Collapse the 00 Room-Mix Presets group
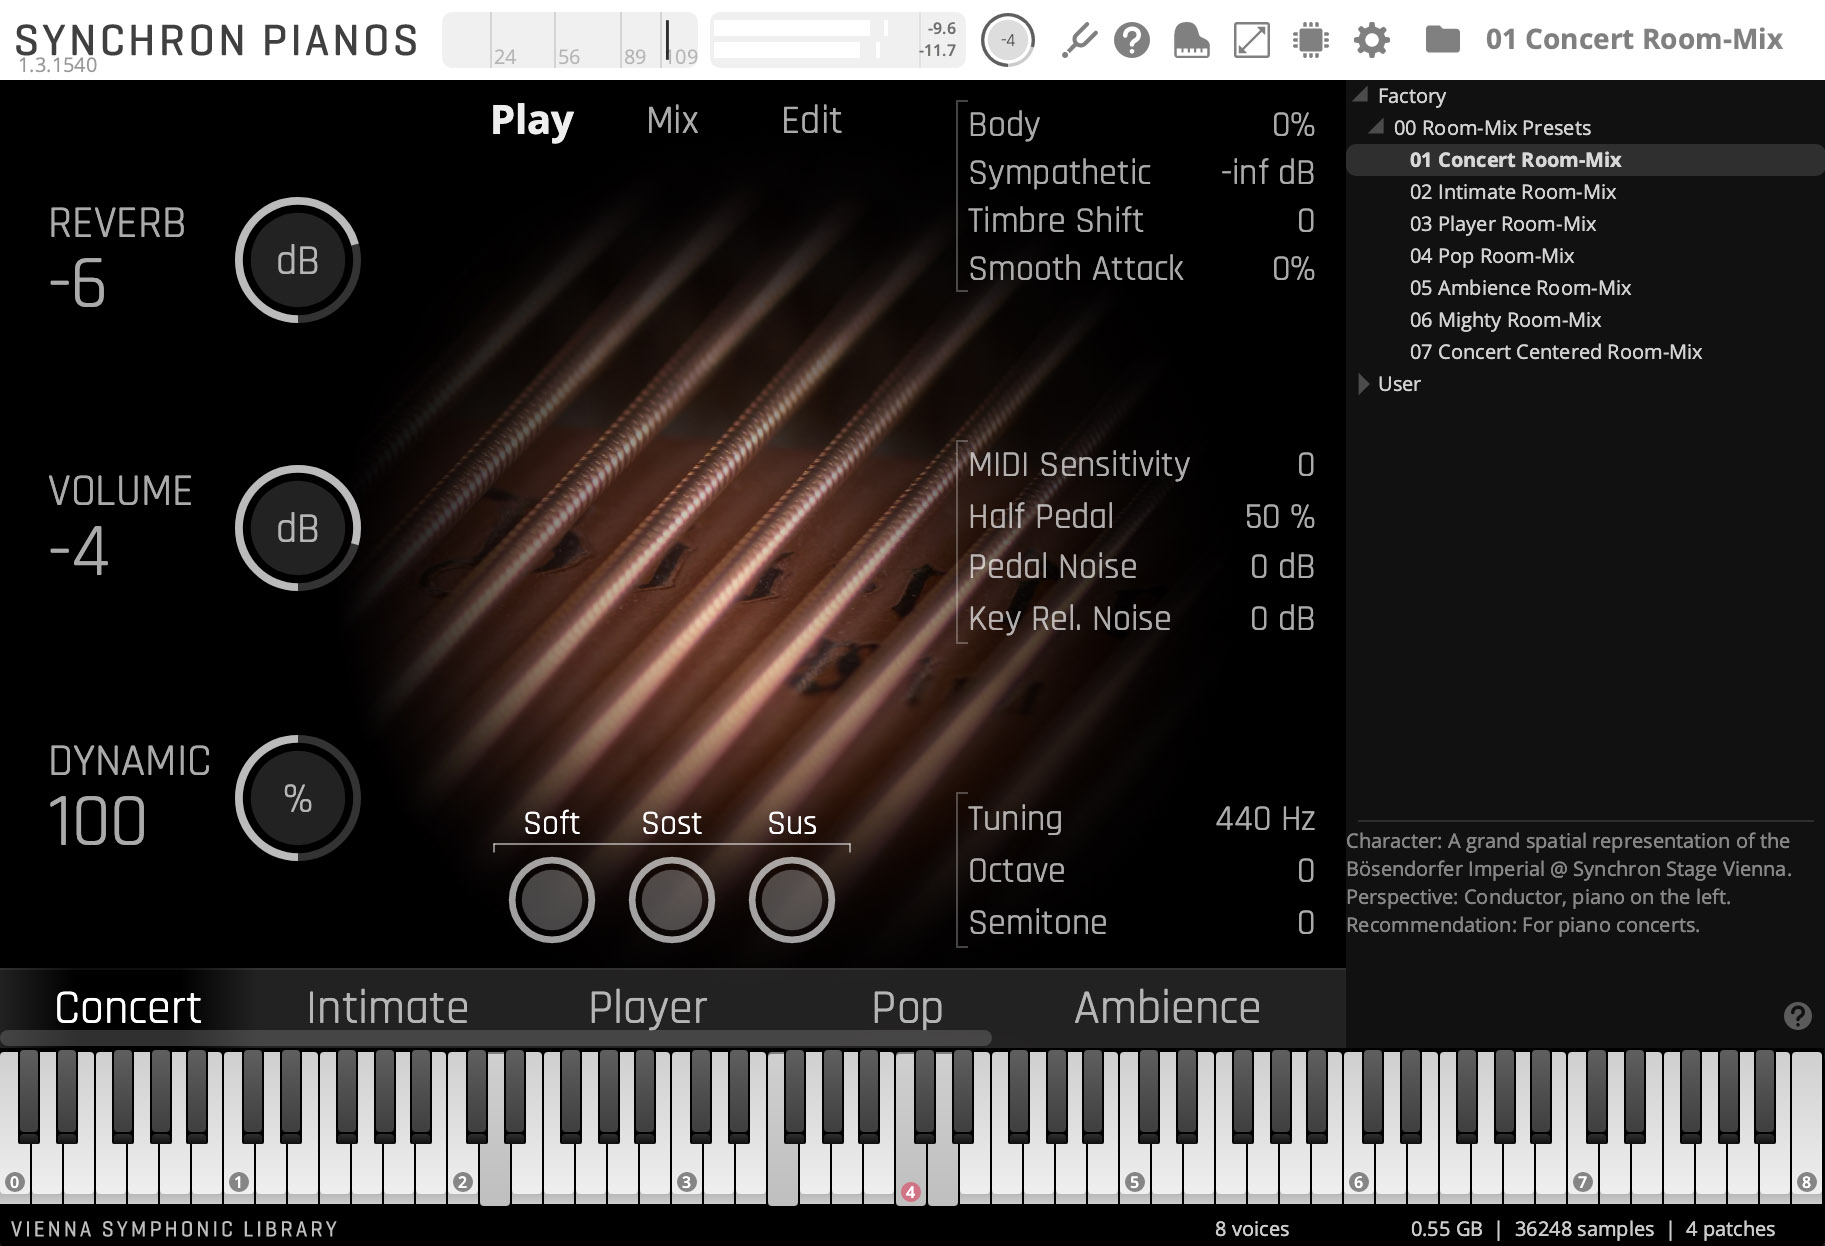 1377,128
